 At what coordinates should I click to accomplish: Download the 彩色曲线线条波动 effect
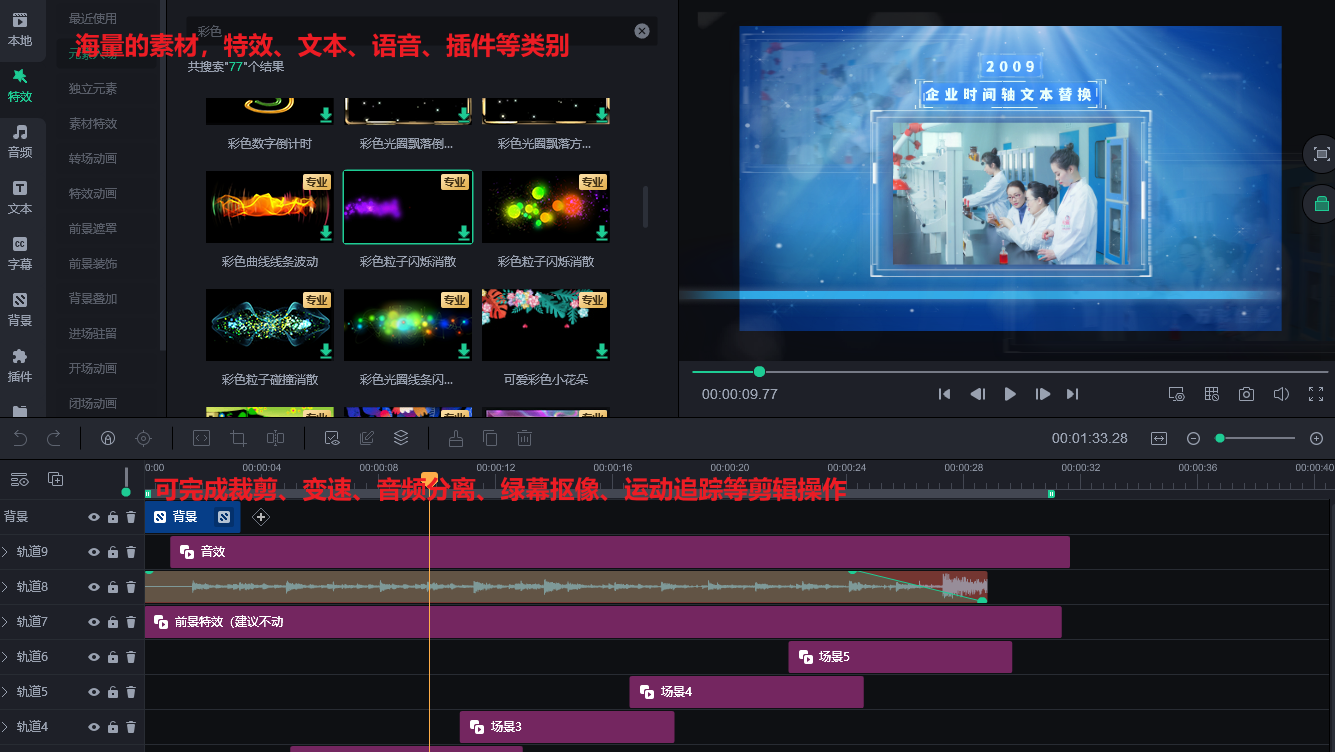click(326, 233)
